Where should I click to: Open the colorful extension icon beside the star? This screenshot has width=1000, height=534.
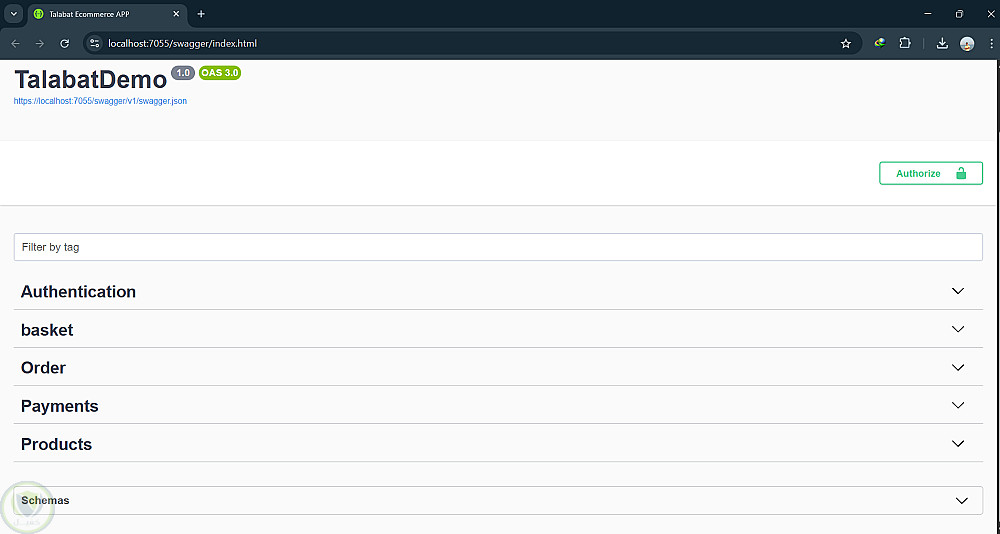(880, 43)
